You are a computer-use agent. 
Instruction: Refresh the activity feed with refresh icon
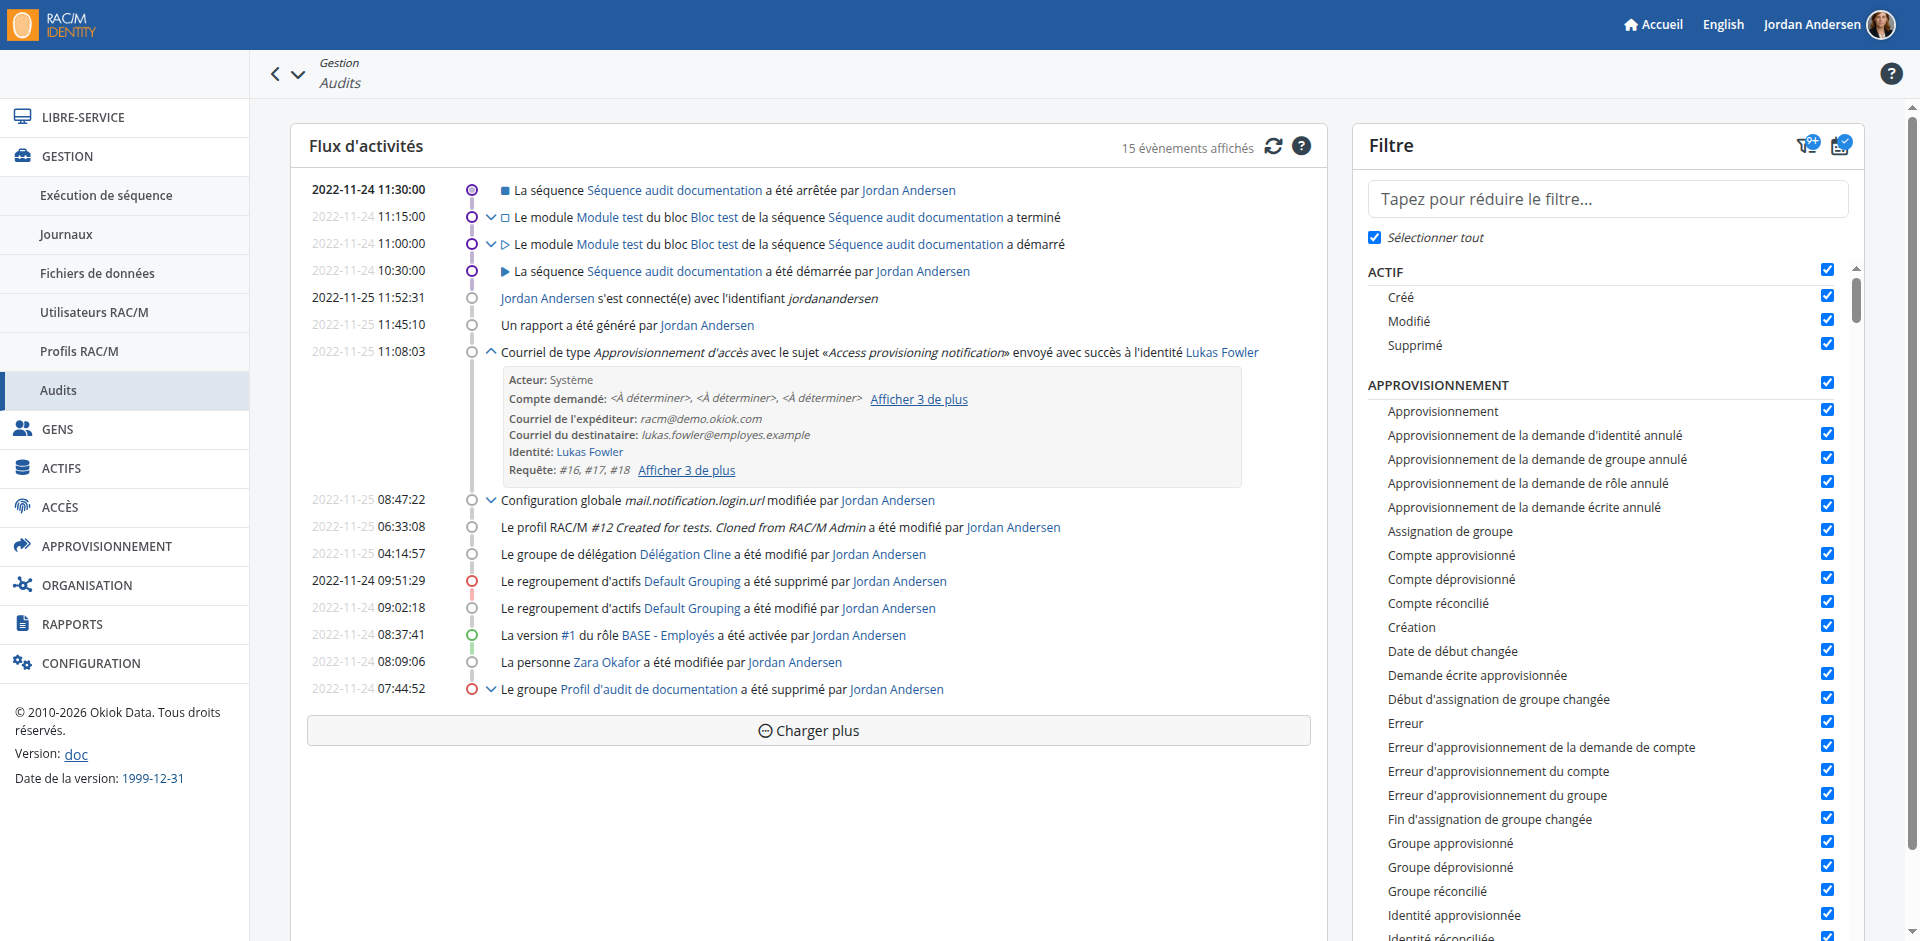(x=1273, y=146)
